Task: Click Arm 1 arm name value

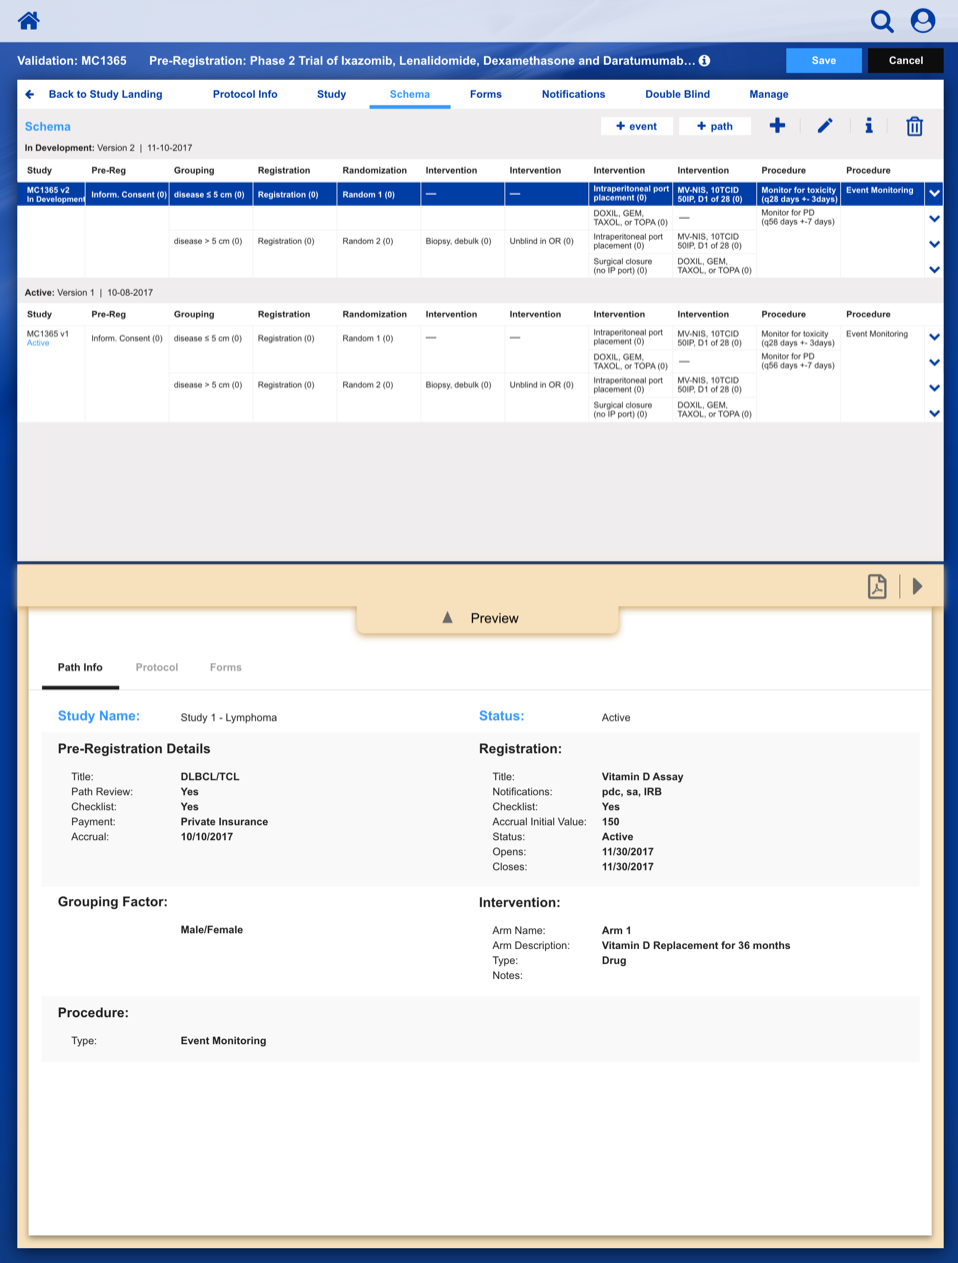Action: [x=616, y=931]
